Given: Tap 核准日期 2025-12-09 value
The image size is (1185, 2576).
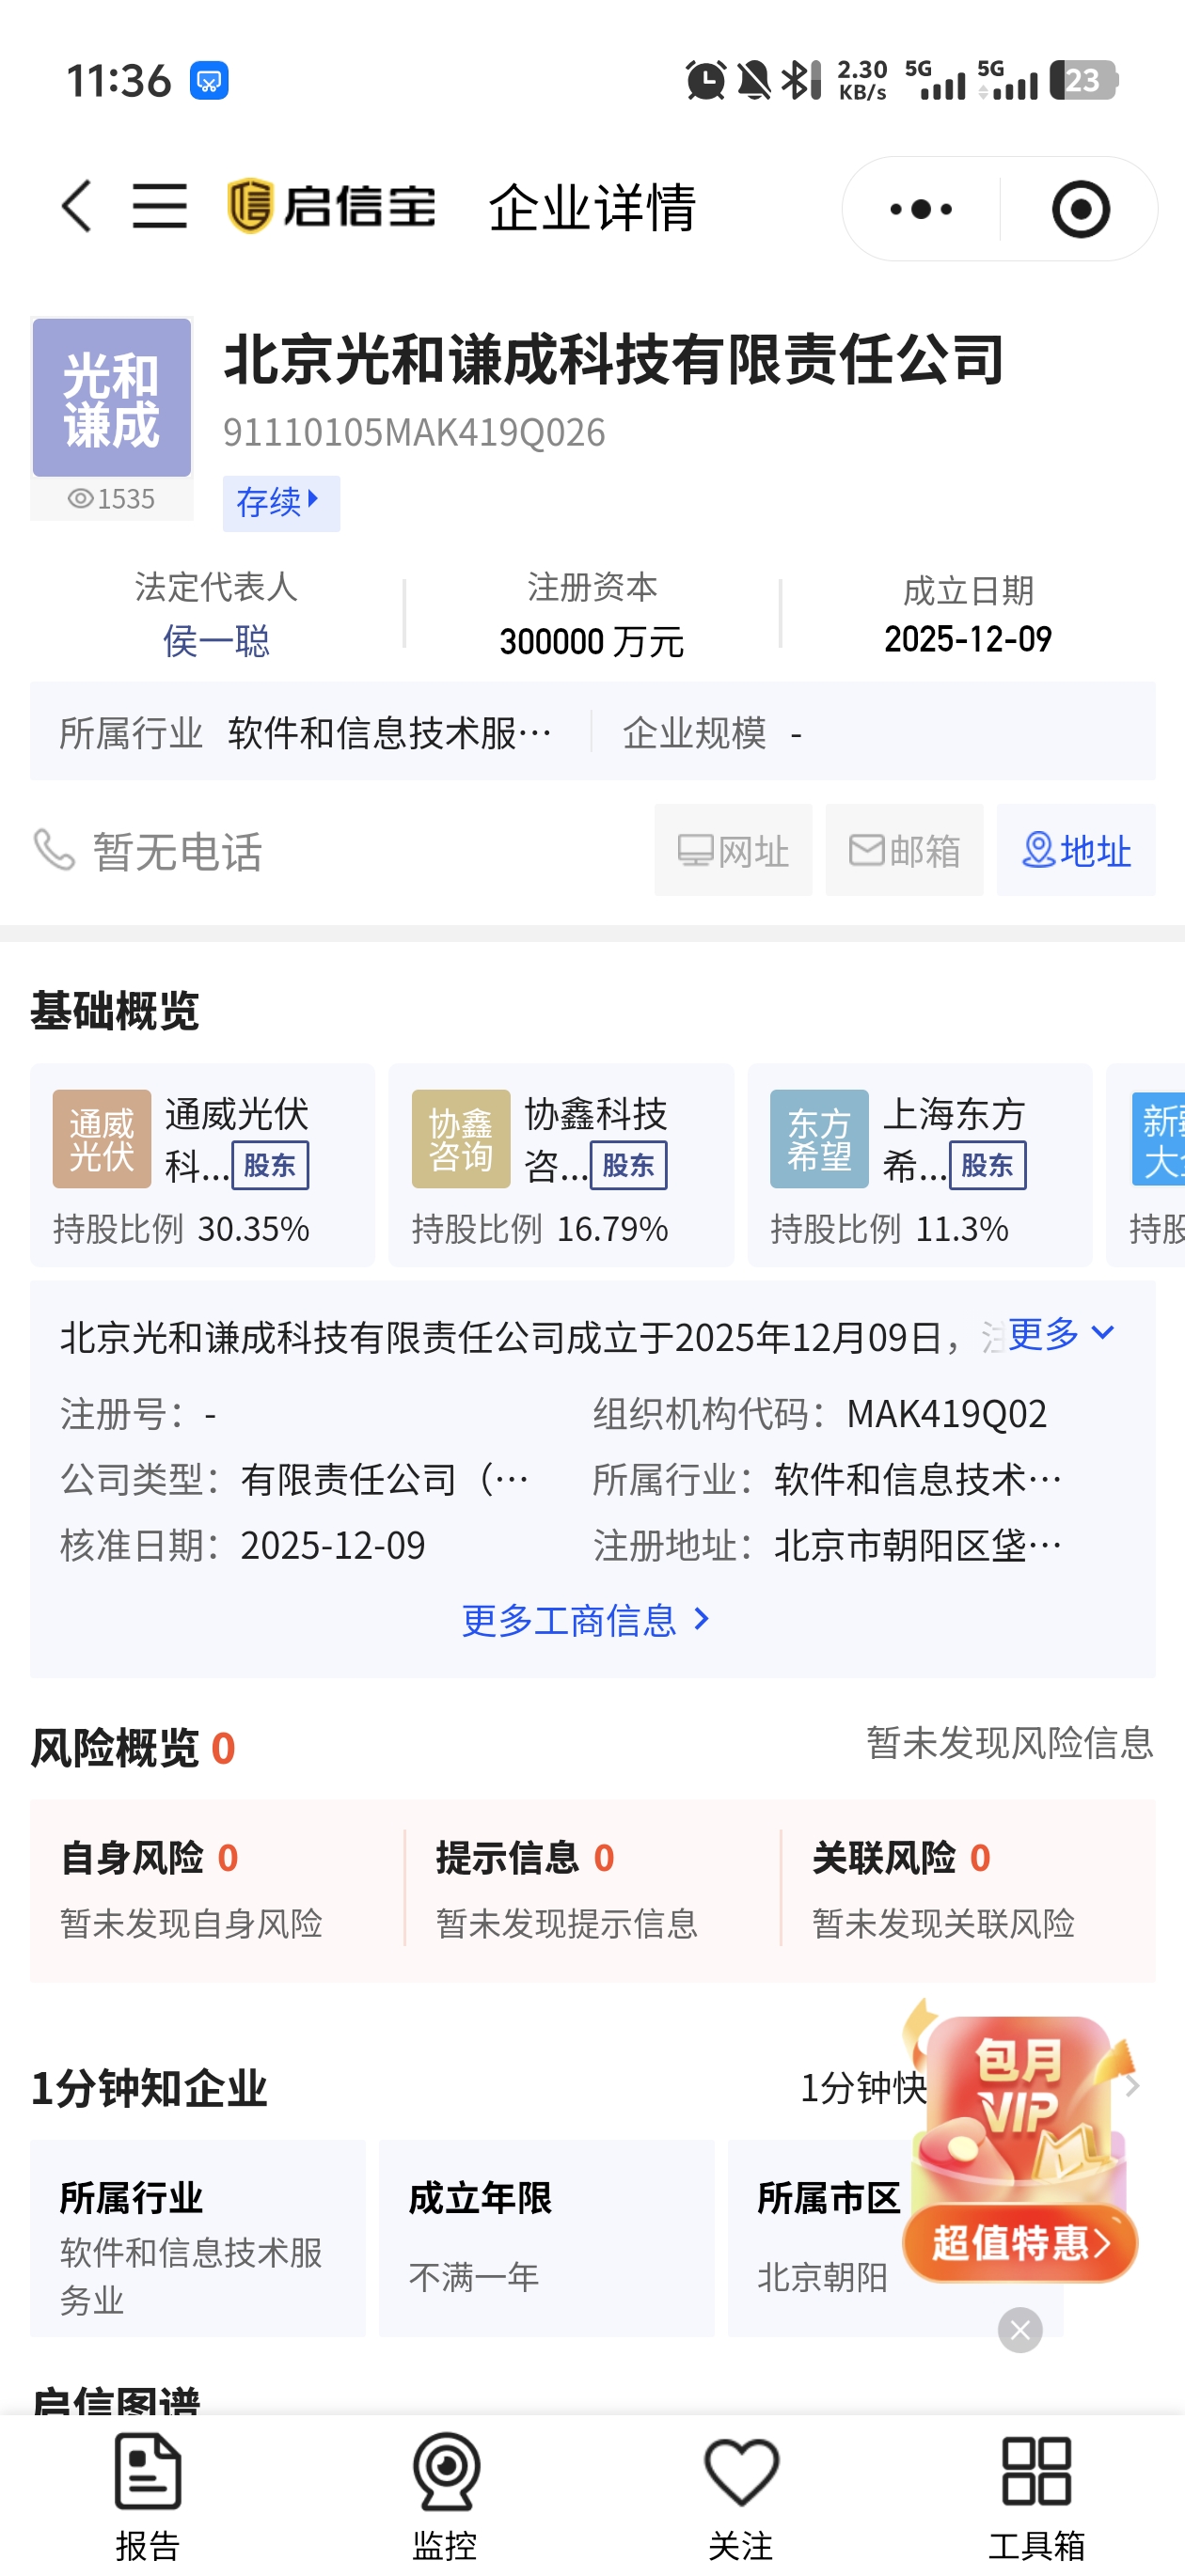Looking at the screenshot, I should (333, 1546).
